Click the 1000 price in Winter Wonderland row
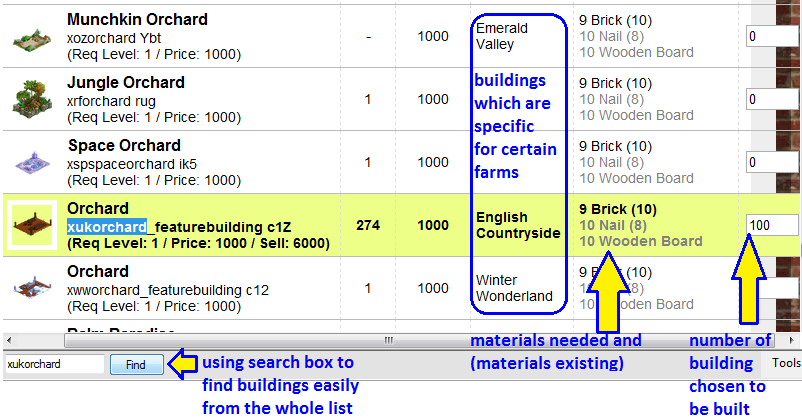This screenshot has height=419, width=802. [433, 288]
